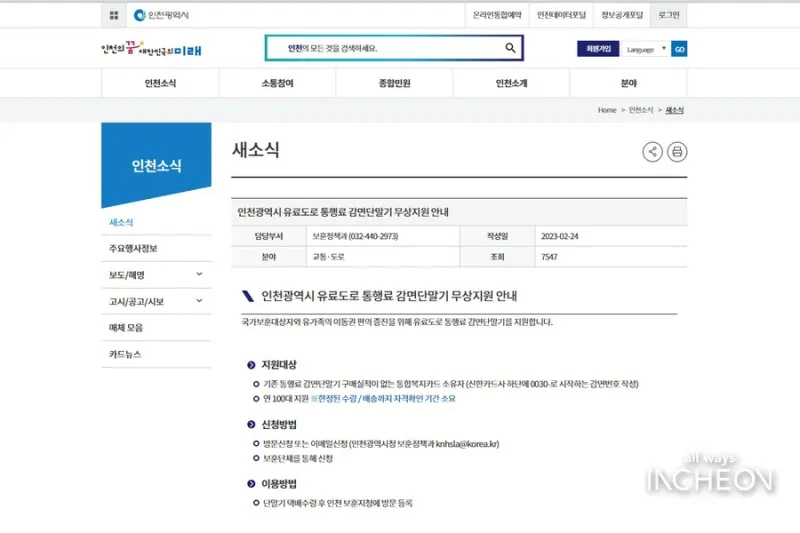The width and height of the screenshot is (800, 533).
Task: Click the 담당부서 table label
Action: pyautogui.click(x=269, y=236)
